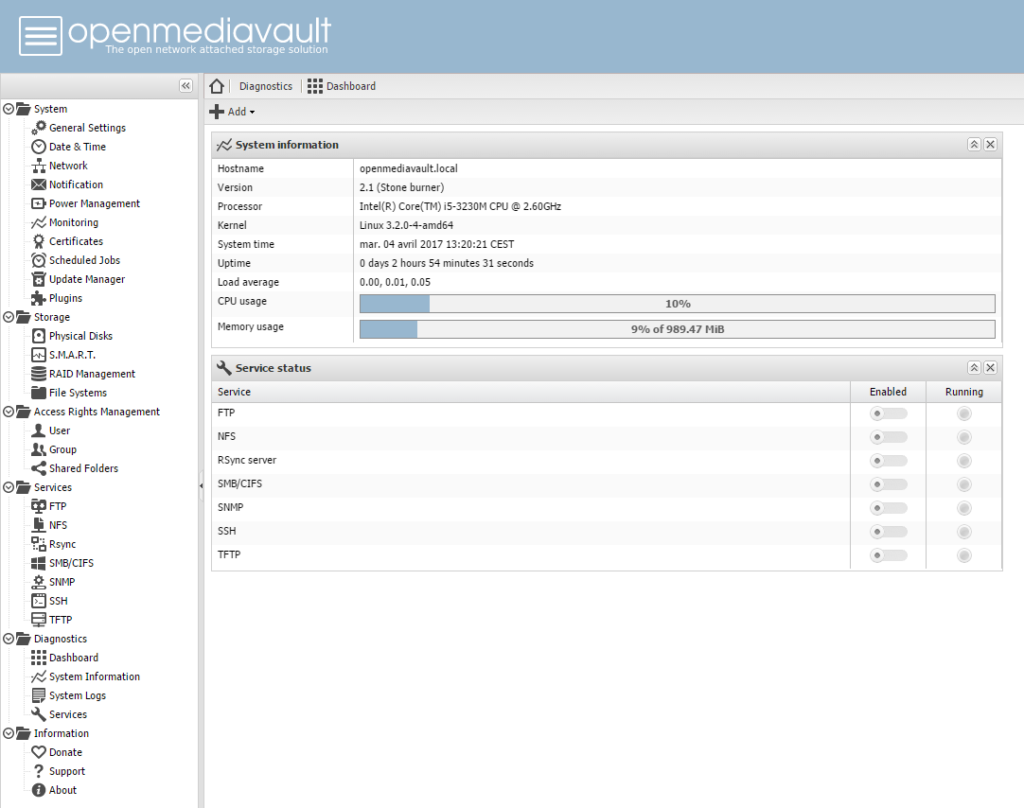The image size is (1024, 808).
Task: Enable the NFS service switch
Action: point(887,437)
